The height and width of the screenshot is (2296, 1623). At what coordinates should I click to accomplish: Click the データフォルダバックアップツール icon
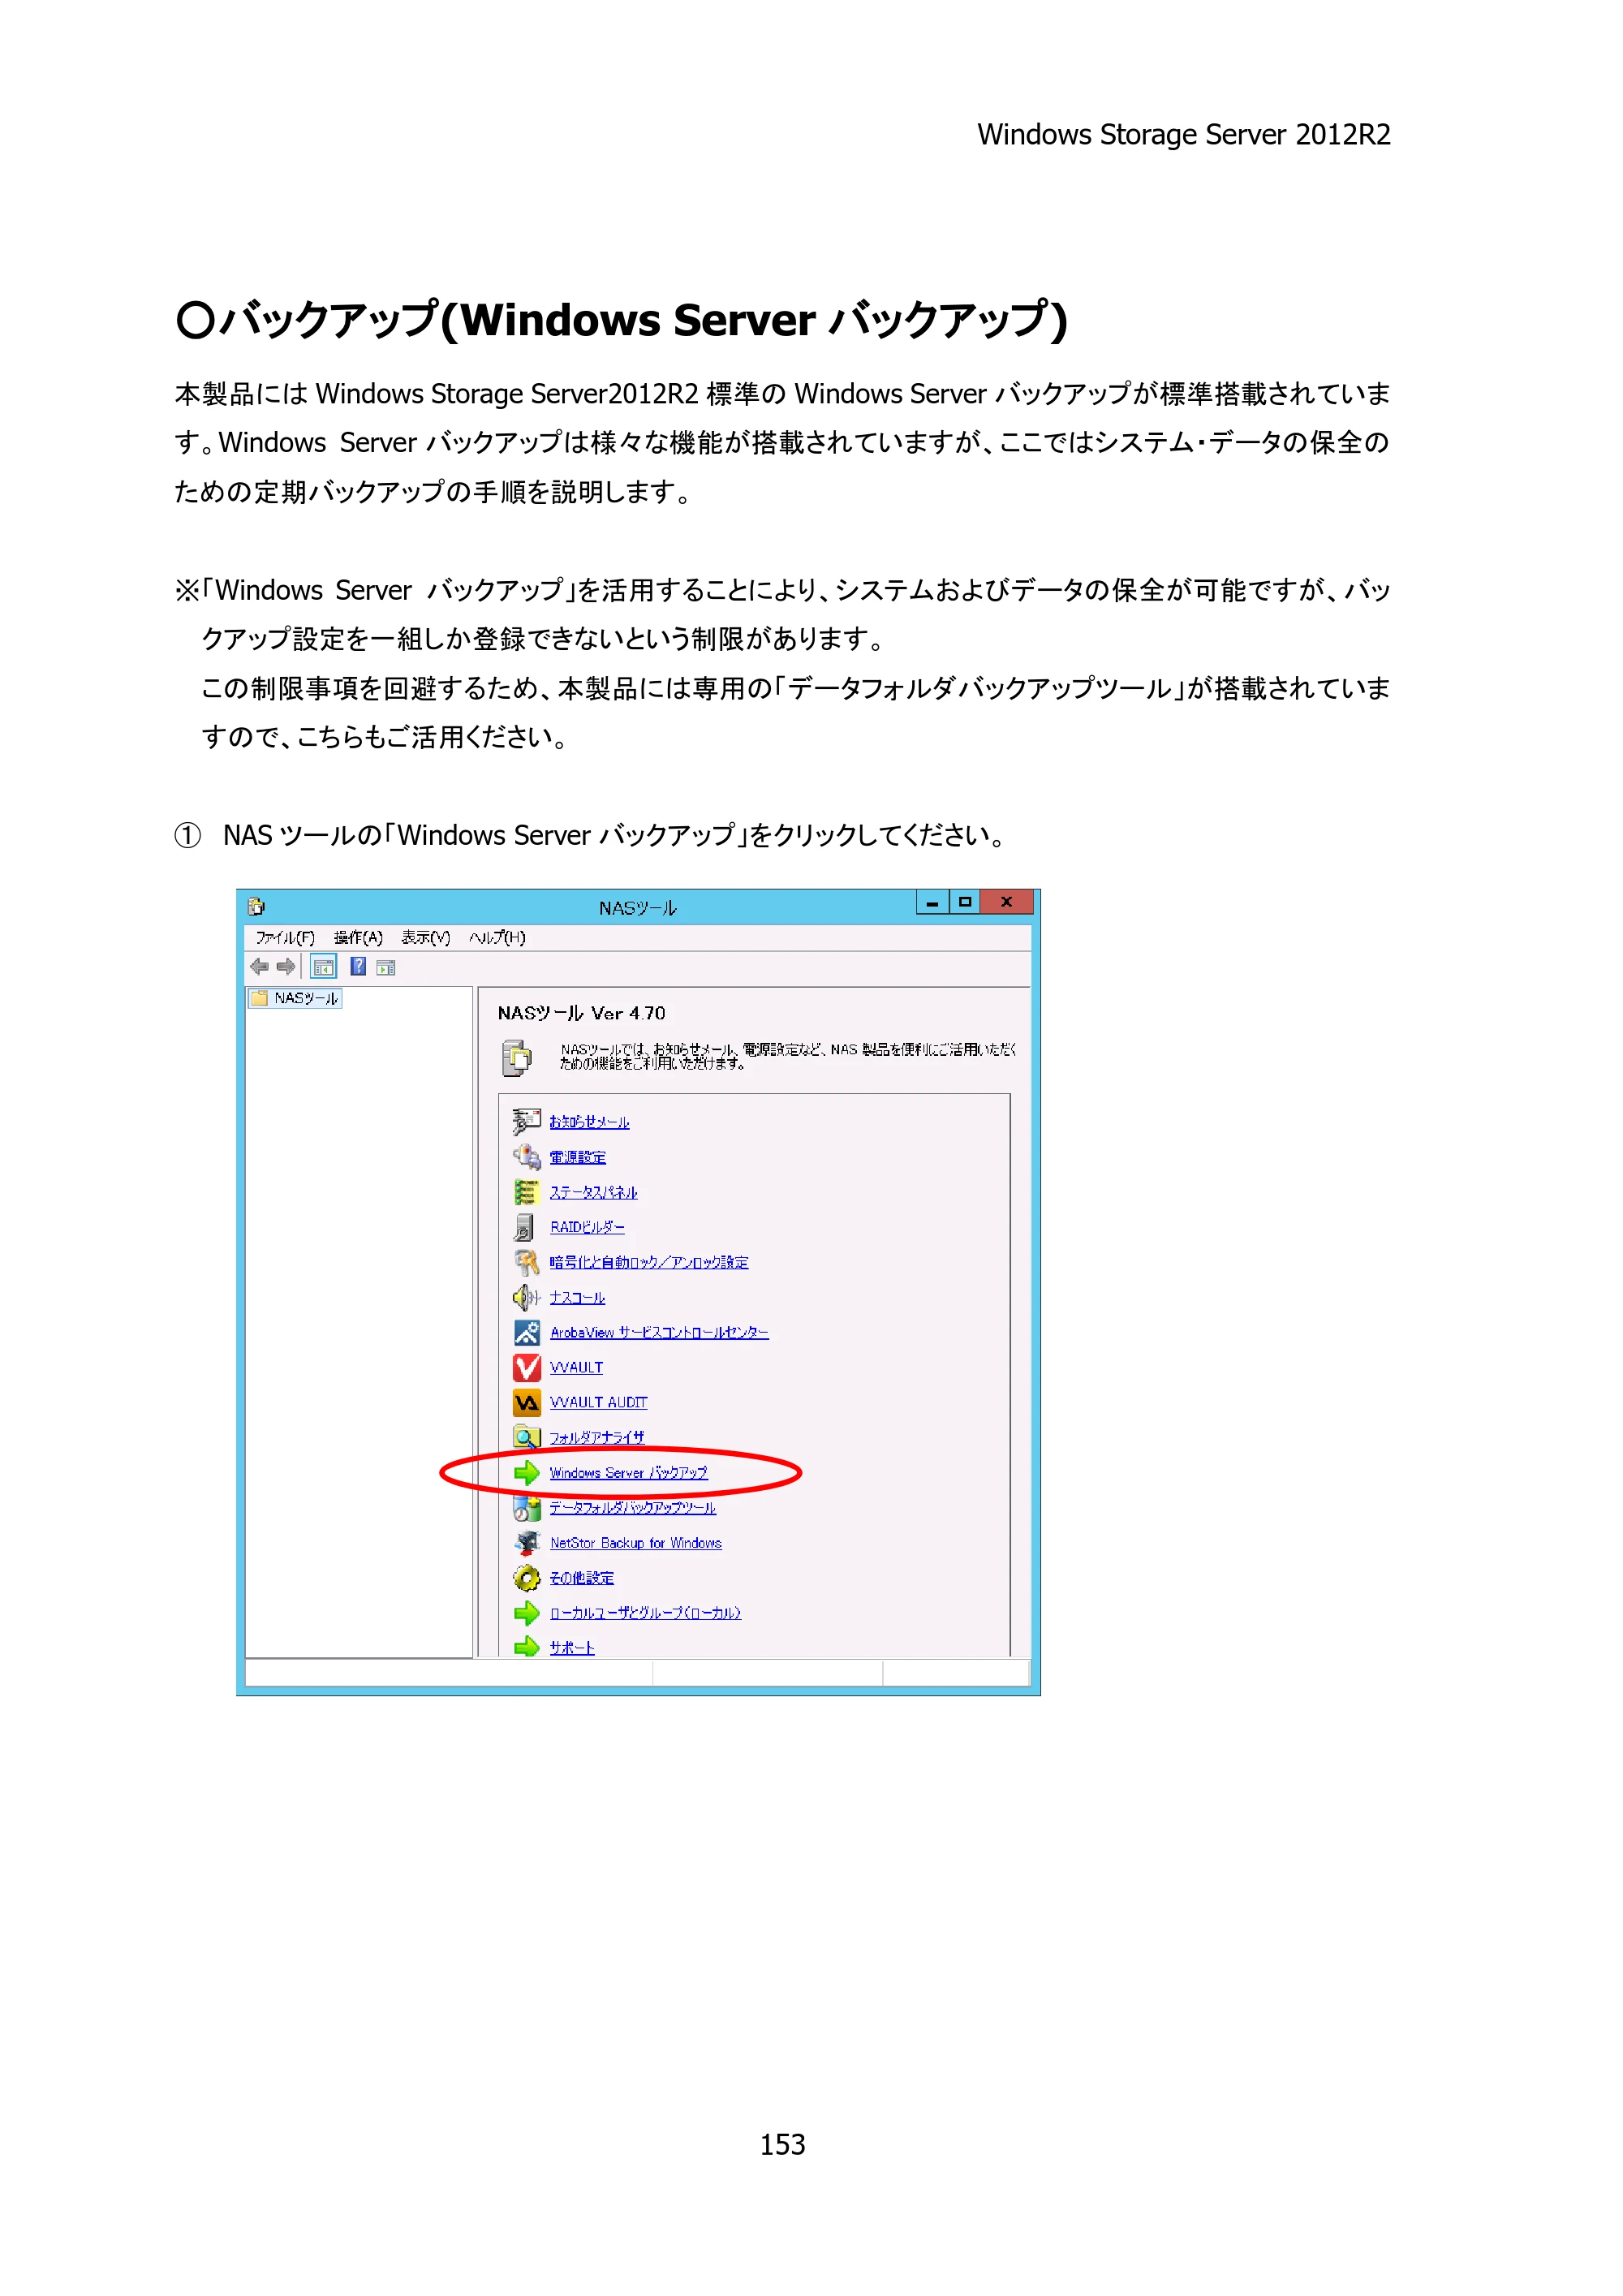click(x=526, y=1508)
